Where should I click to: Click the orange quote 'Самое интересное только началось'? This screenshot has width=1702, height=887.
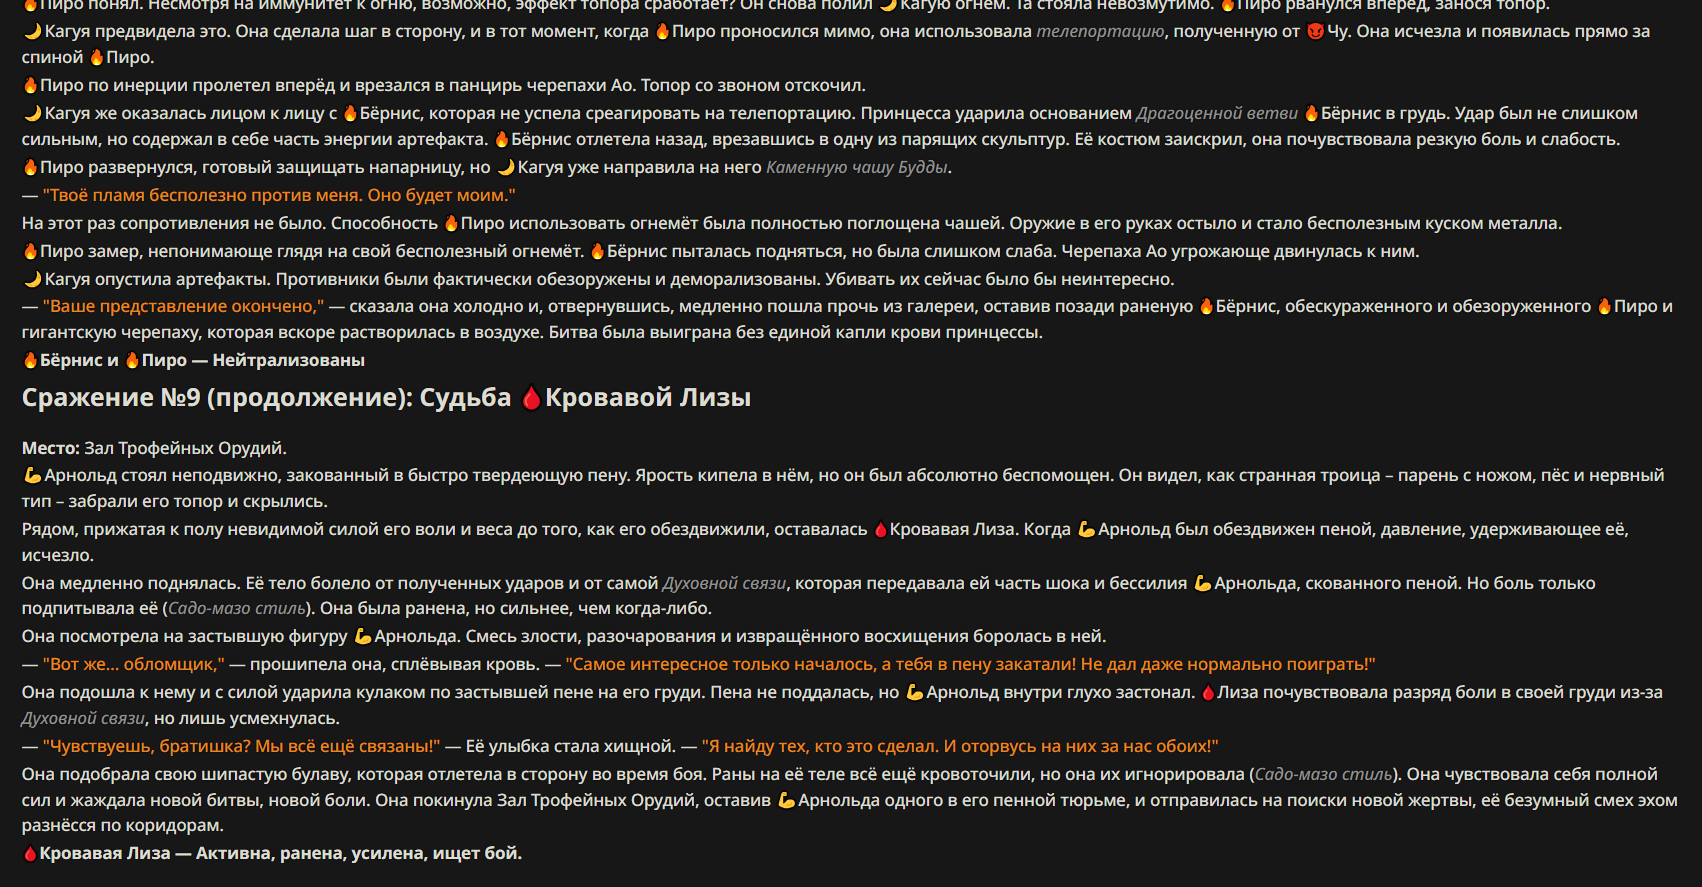click(x=970, y=664)
